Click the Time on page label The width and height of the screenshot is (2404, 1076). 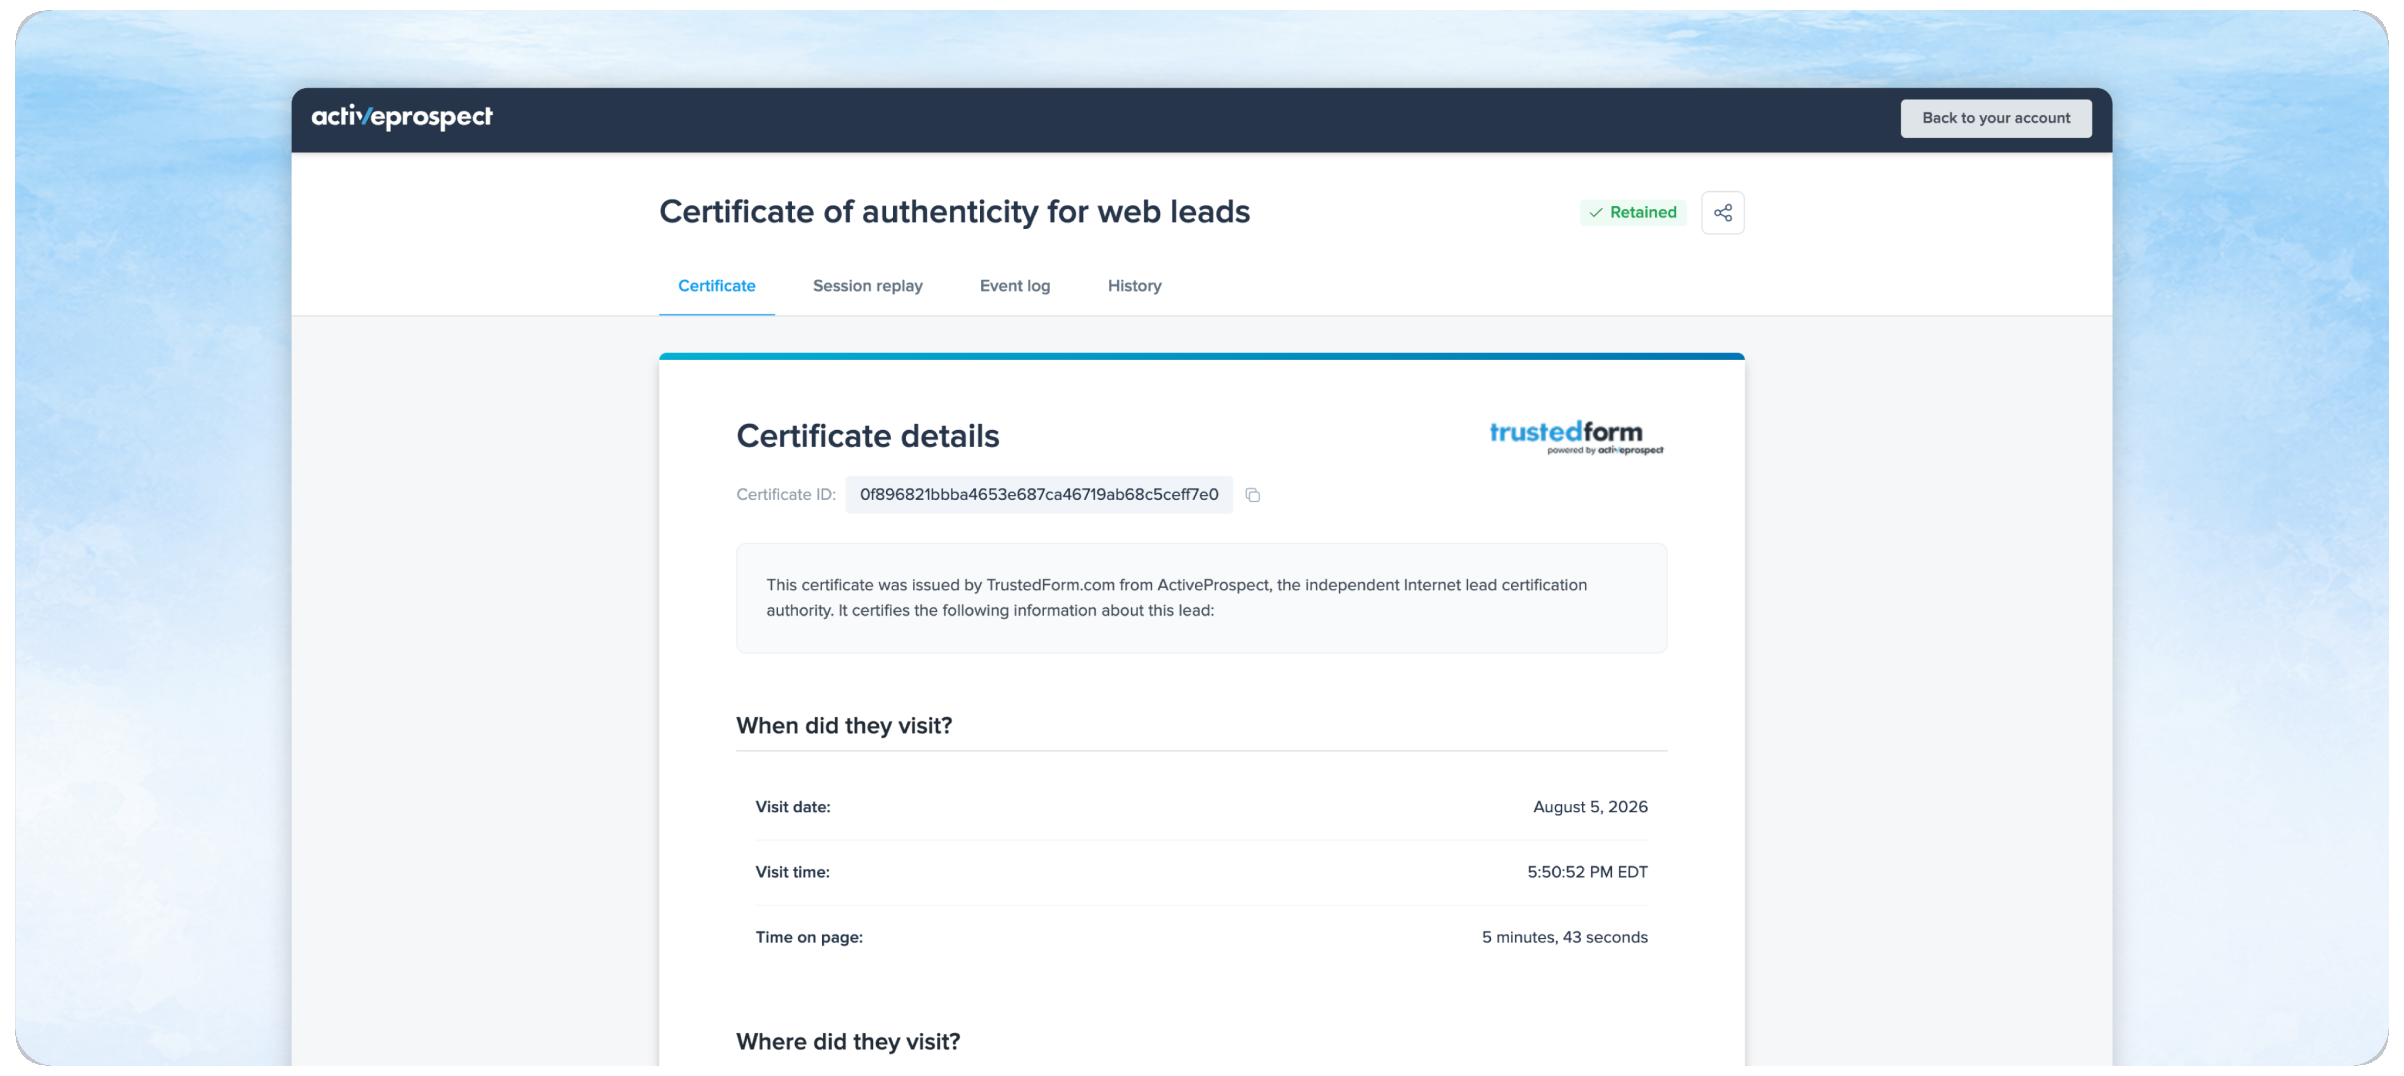[809, 937]
